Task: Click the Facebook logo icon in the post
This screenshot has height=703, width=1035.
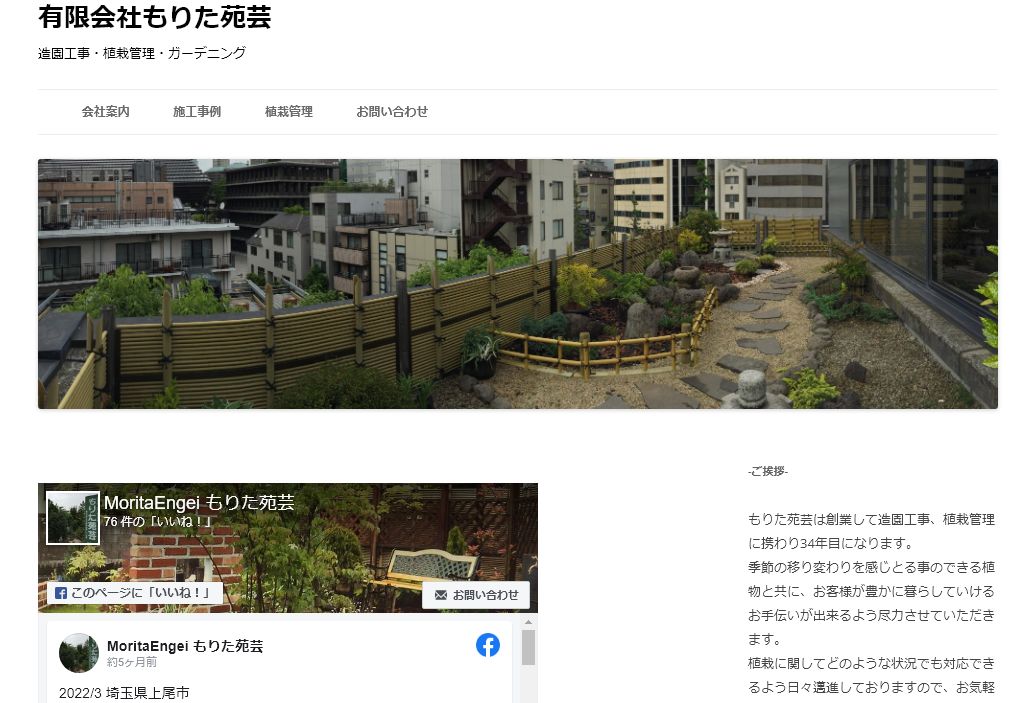Action: pos(488,645)
